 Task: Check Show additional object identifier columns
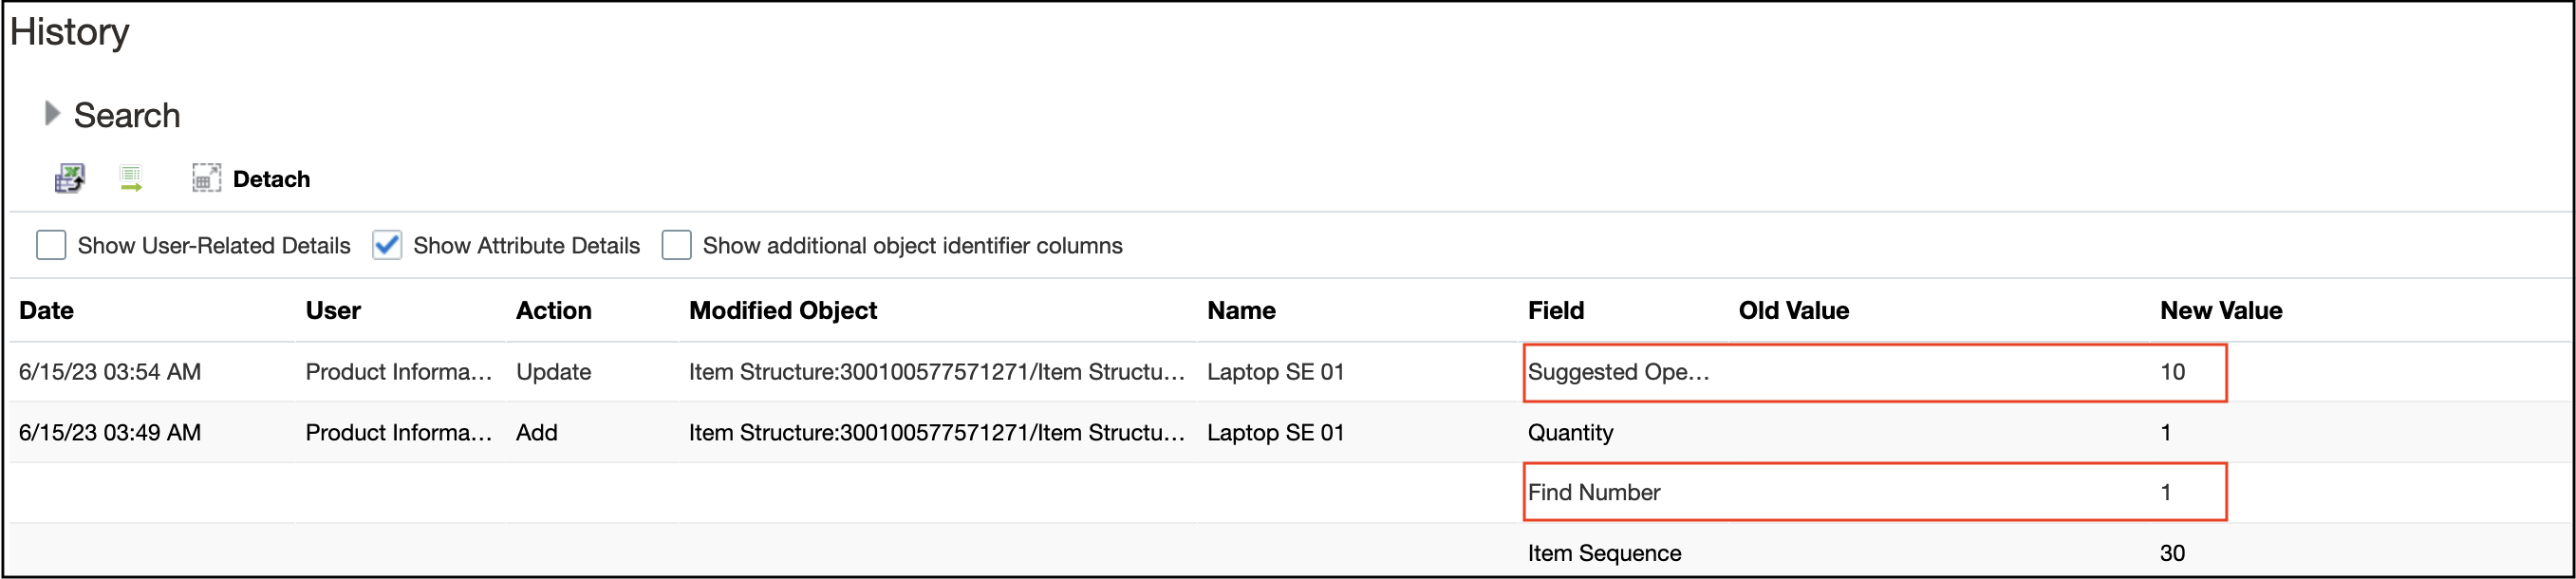(677, 245)
